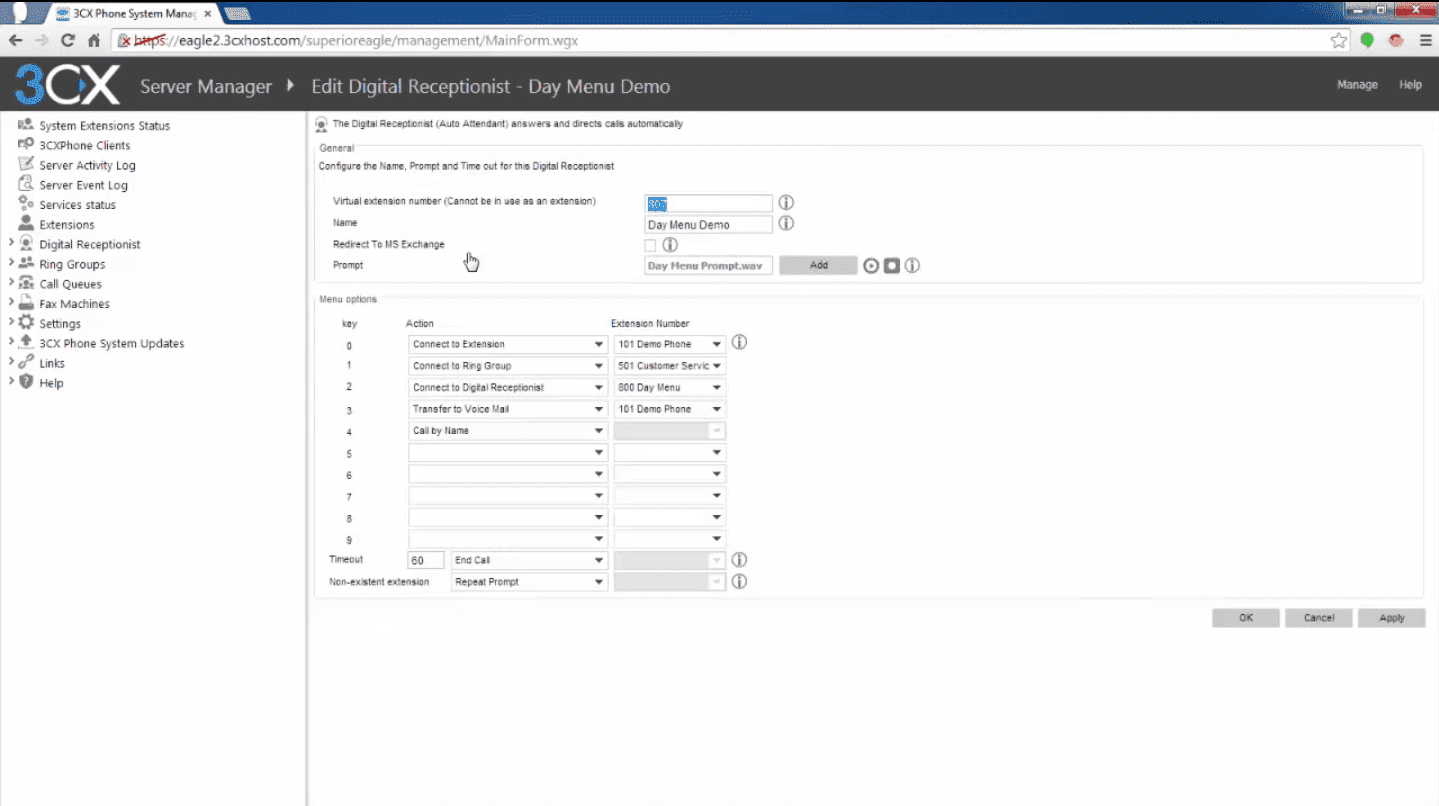
Task: Open browser home page
Action: coord(94,41)
